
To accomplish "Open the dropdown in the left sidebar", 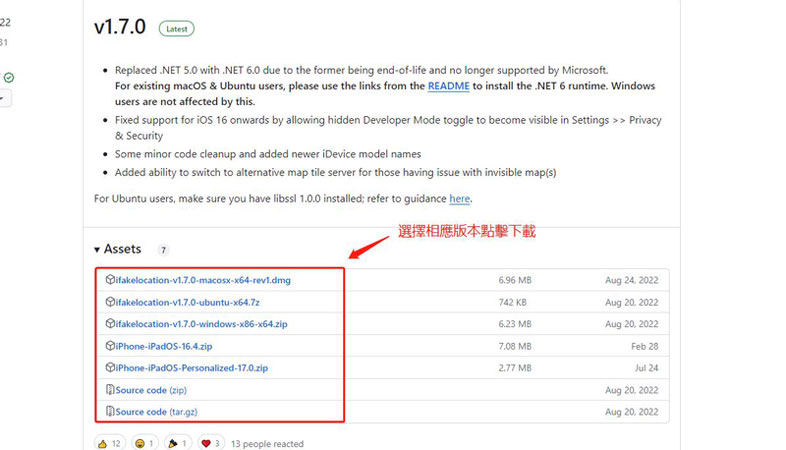I will pyautogui.click(x=3, y=98).
